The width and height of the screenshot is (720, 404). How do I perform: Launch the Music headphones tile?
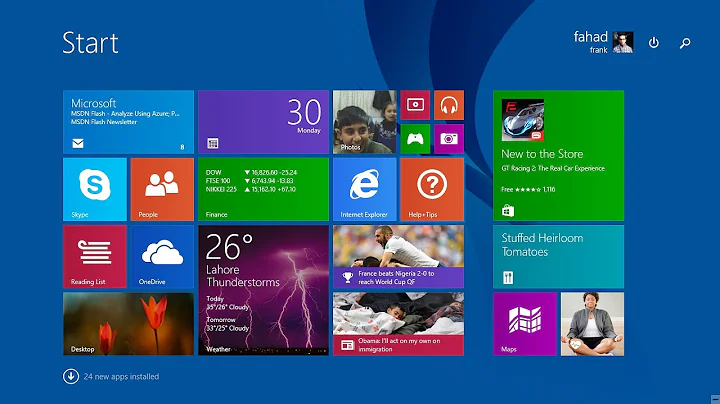[449, 105]
